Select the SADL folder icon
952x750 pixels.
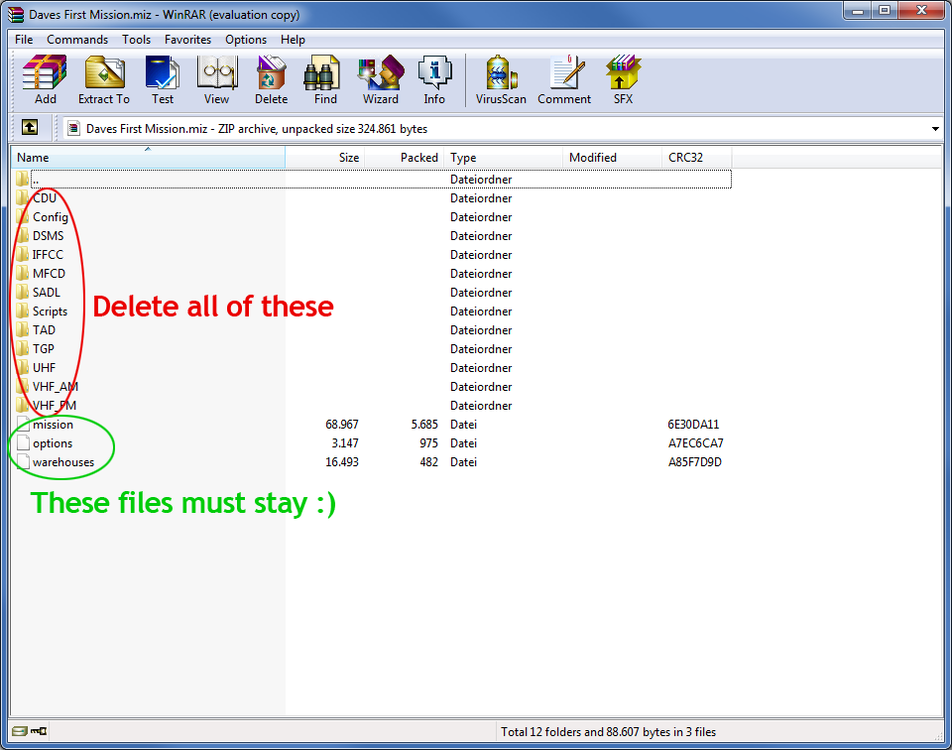pos(23,292)
